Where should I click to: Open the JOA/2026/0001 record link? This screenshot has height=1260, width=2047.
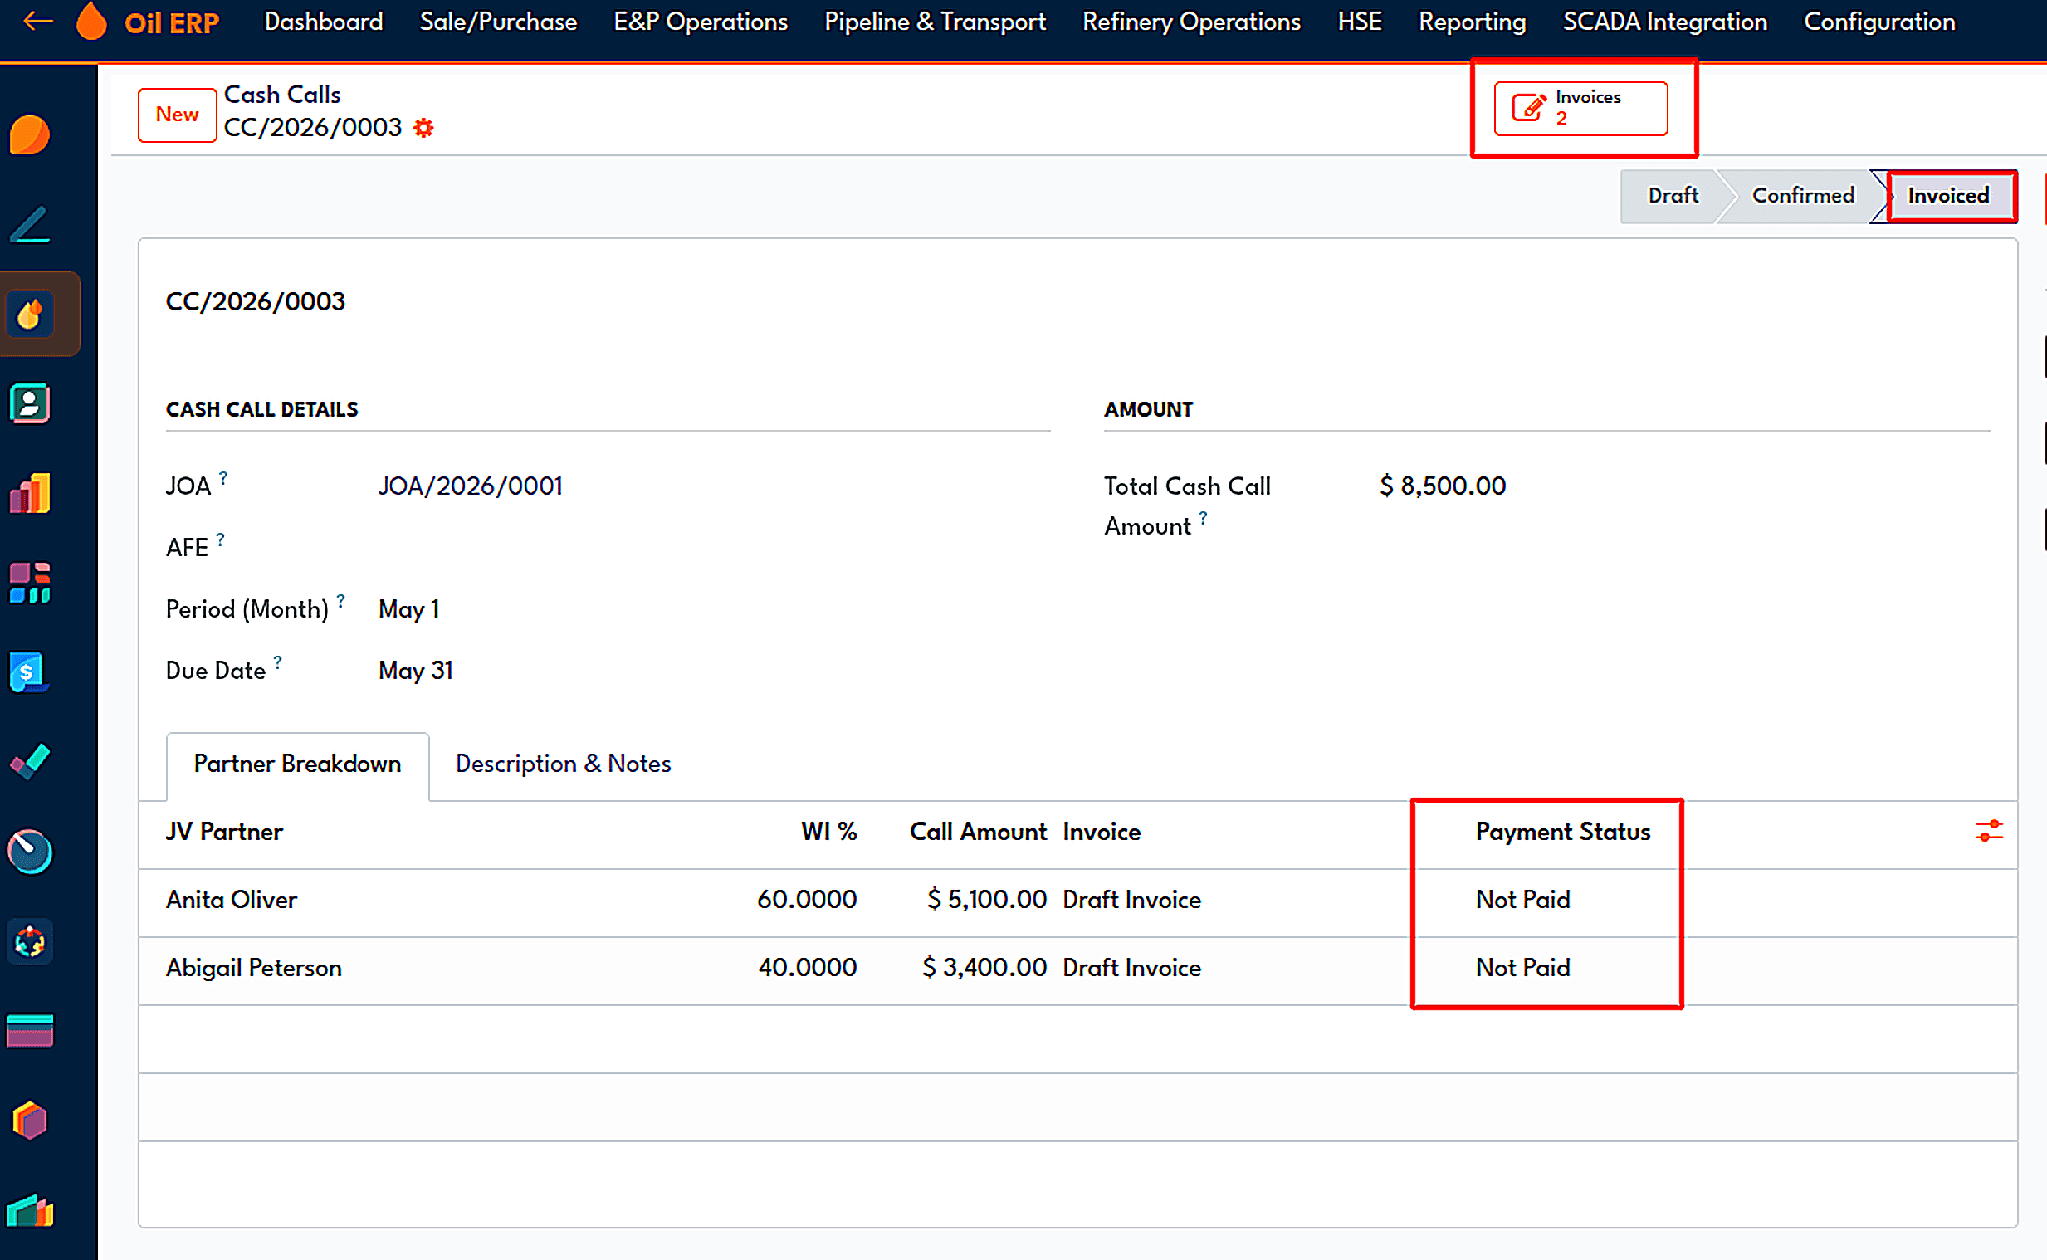tap(470, 486)
